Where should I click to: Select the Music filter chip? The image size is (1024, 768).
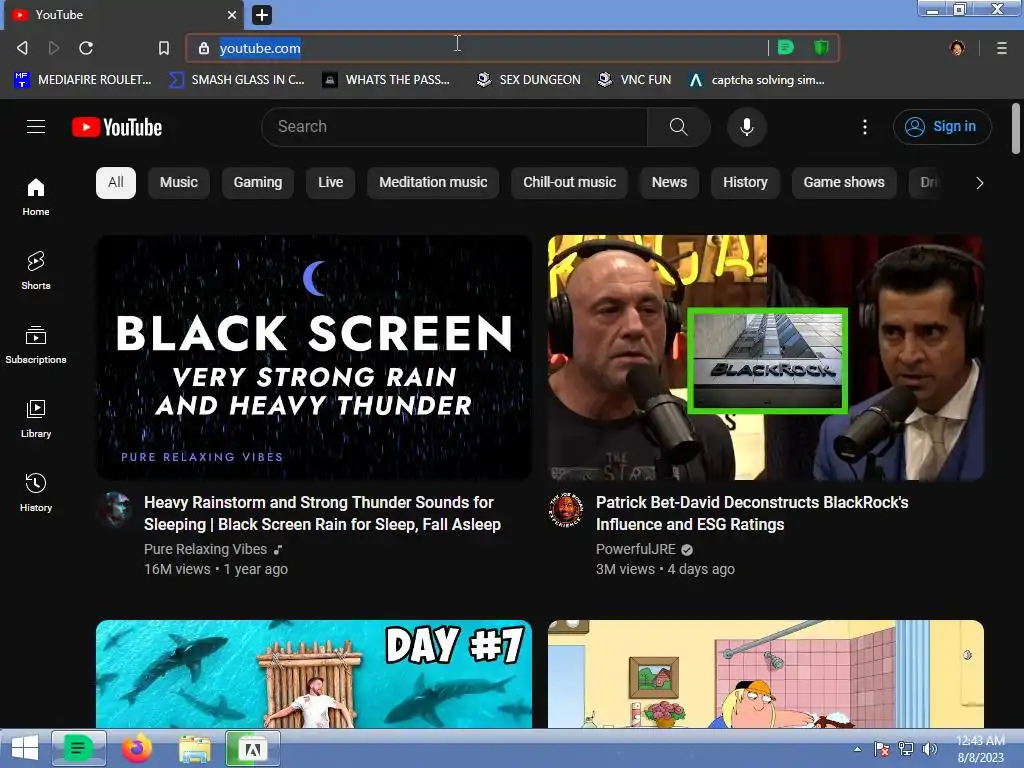point(178,183)
